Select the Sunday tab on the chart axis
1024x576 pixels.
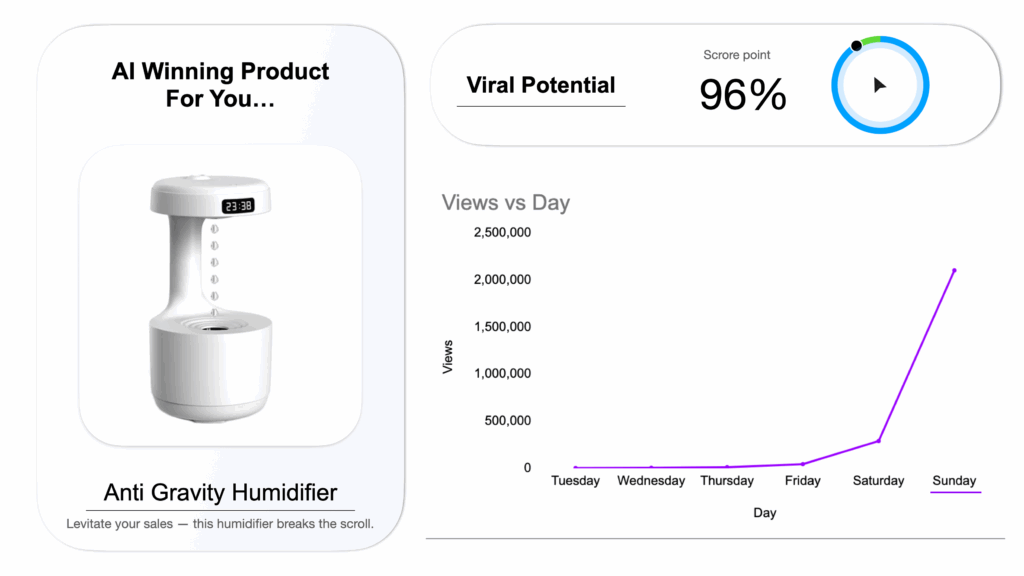point(954,481)
